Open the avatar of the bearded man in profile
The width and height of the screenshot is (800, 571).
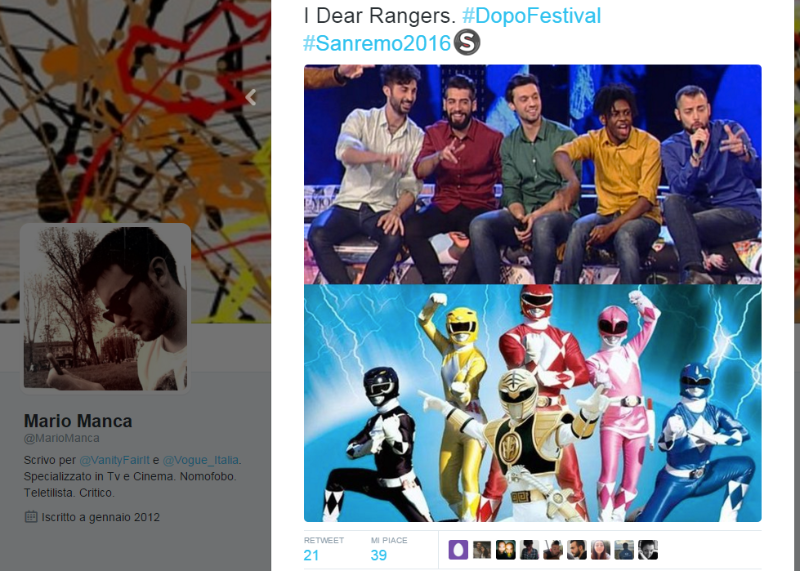(x=577, y=550)
